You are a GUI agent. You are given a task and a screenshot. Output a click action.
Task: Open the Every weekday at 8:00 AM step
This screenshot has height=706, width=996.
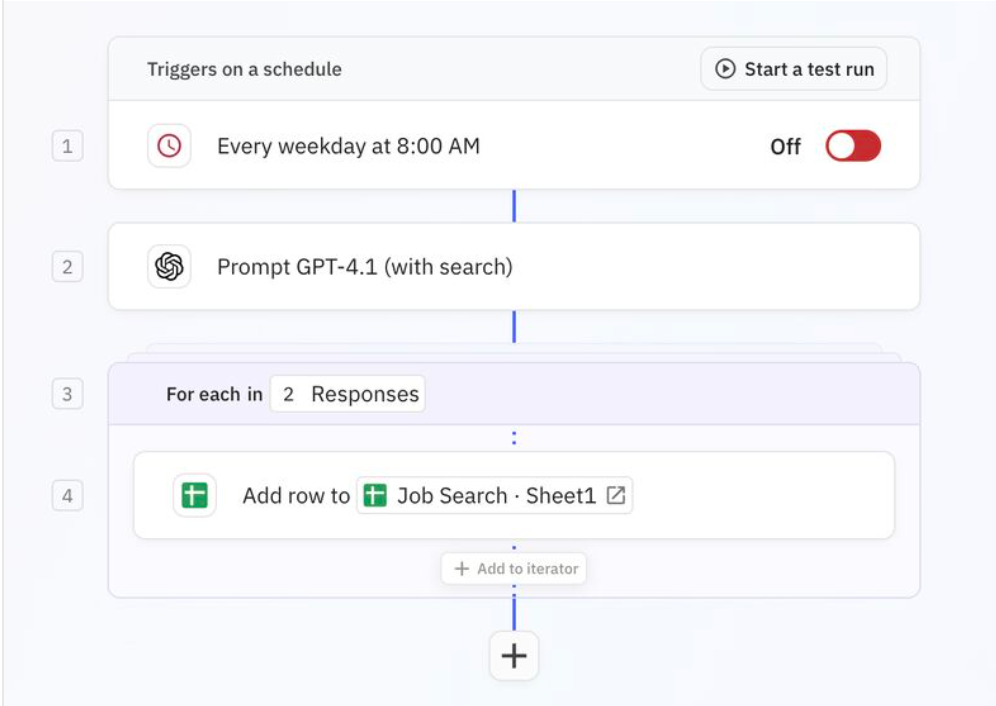[514, 146]
